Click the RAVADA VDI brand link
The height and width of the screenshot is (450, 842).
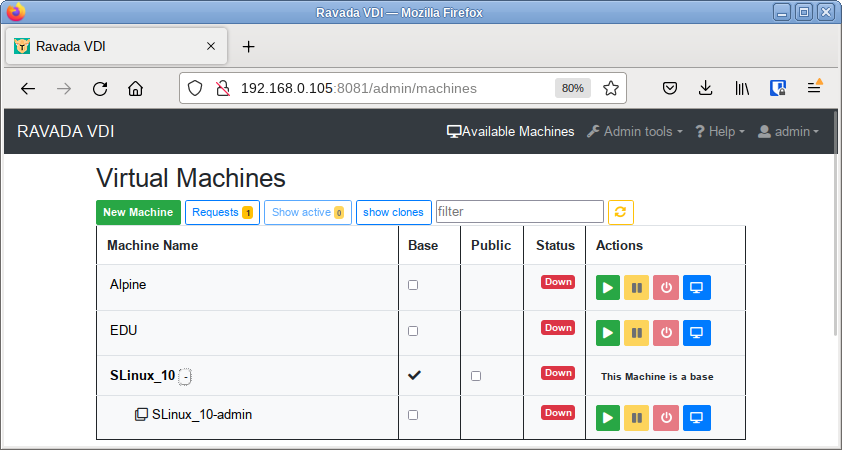pyautogui.click(x=66, y=132)
